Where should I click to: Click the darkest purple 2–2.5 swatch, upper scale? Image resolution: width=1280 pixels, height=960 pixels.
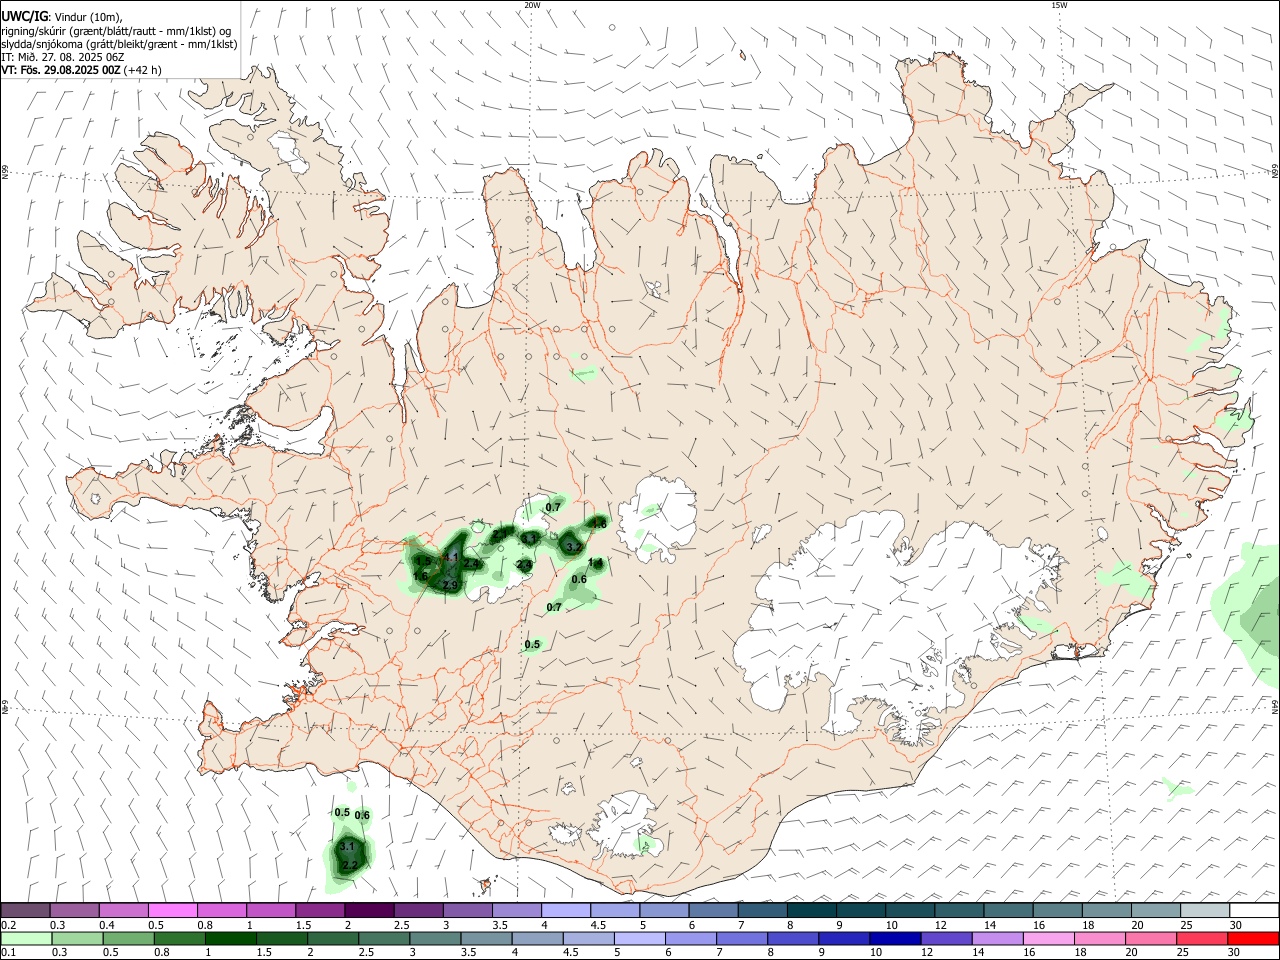pyautogui.click(x=369, y=910)
